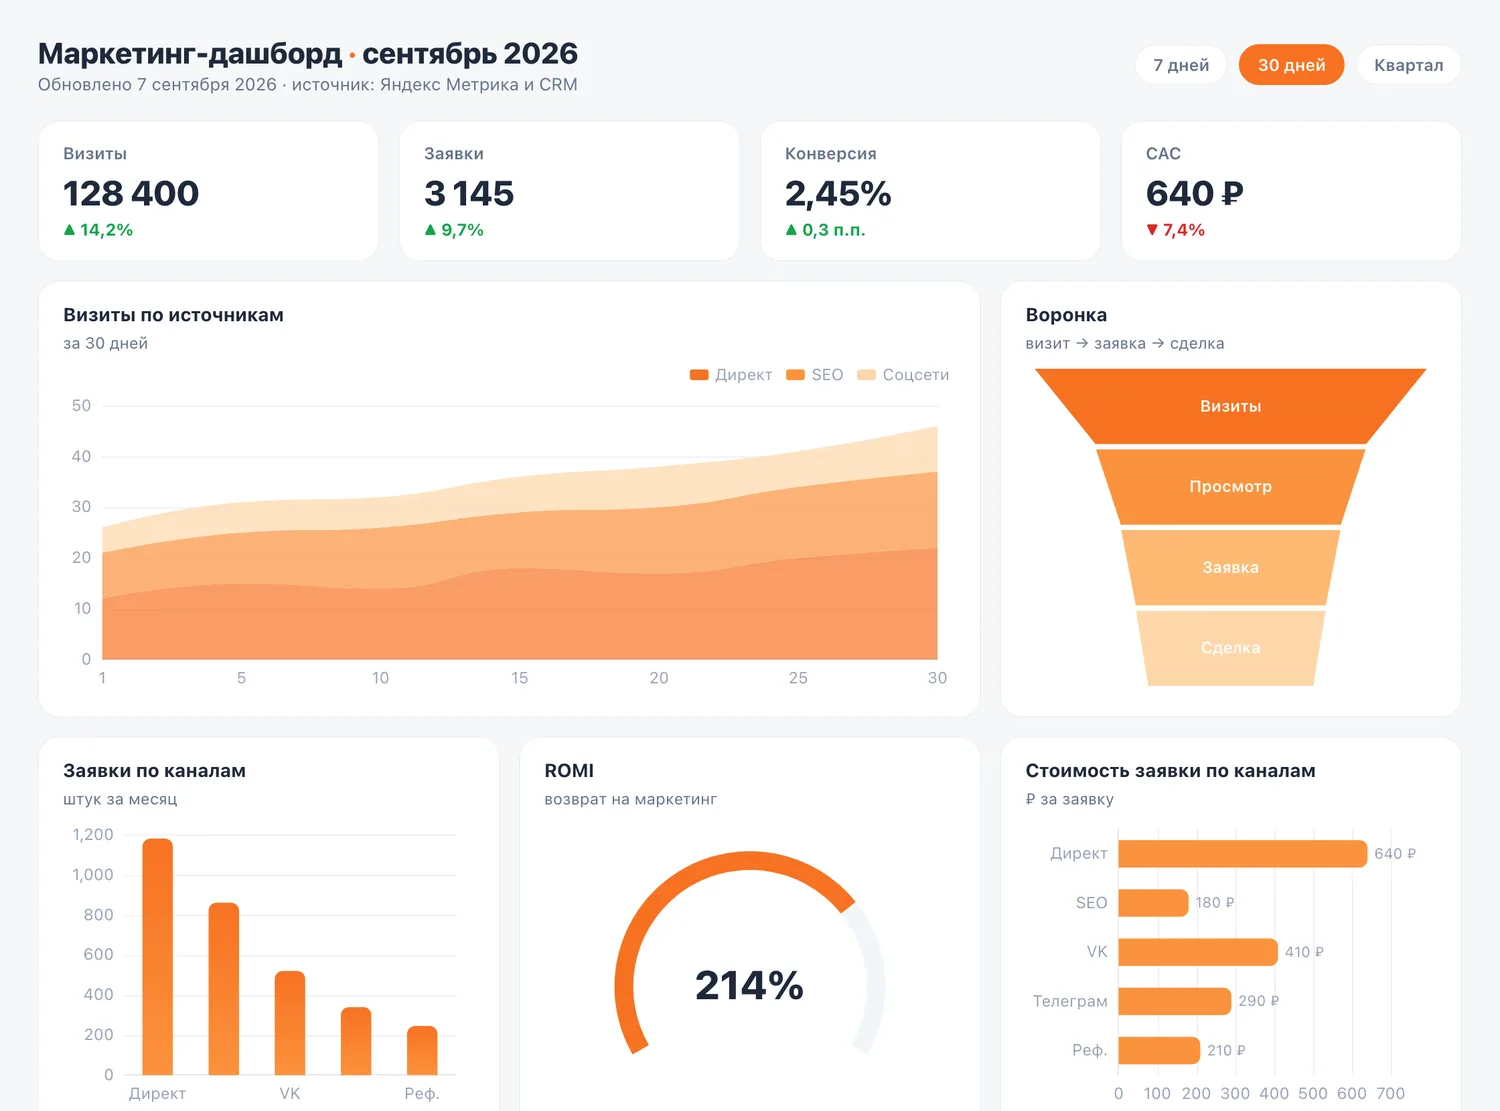Click the Телеграм 290 ₽ cost bar
Image resolution: width=1500 pixels, height=1111 pixels.
click(1174, 1001)
